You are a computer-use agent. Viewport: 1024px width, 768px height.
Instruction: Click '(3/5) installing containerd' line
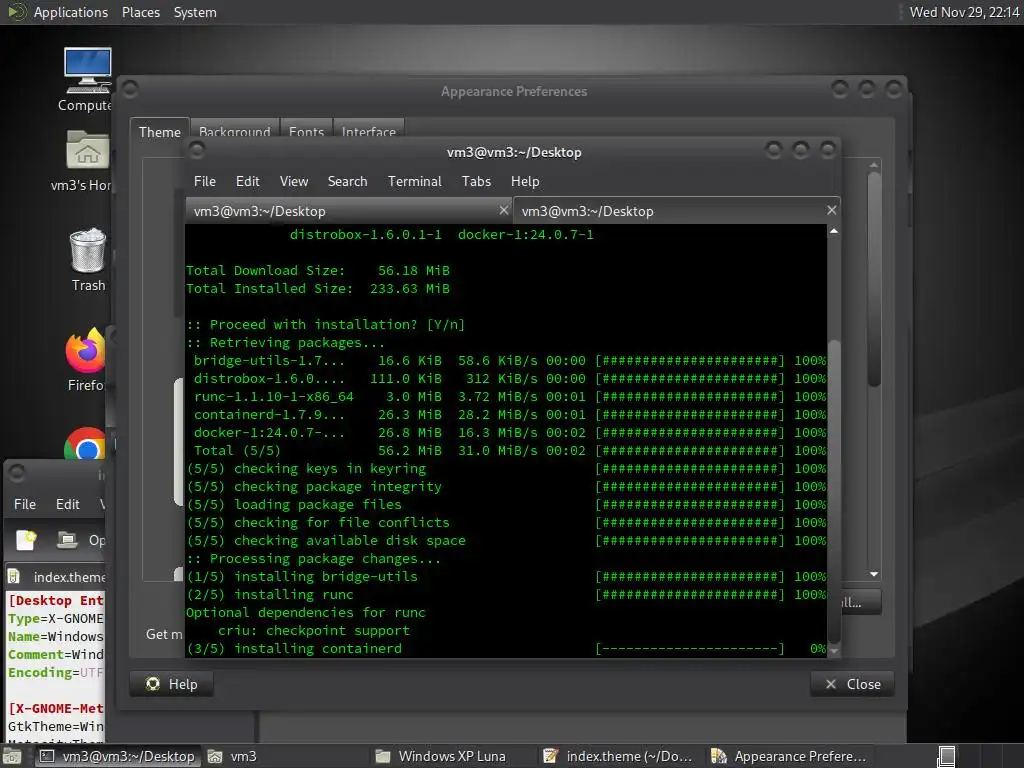[294, 648]
